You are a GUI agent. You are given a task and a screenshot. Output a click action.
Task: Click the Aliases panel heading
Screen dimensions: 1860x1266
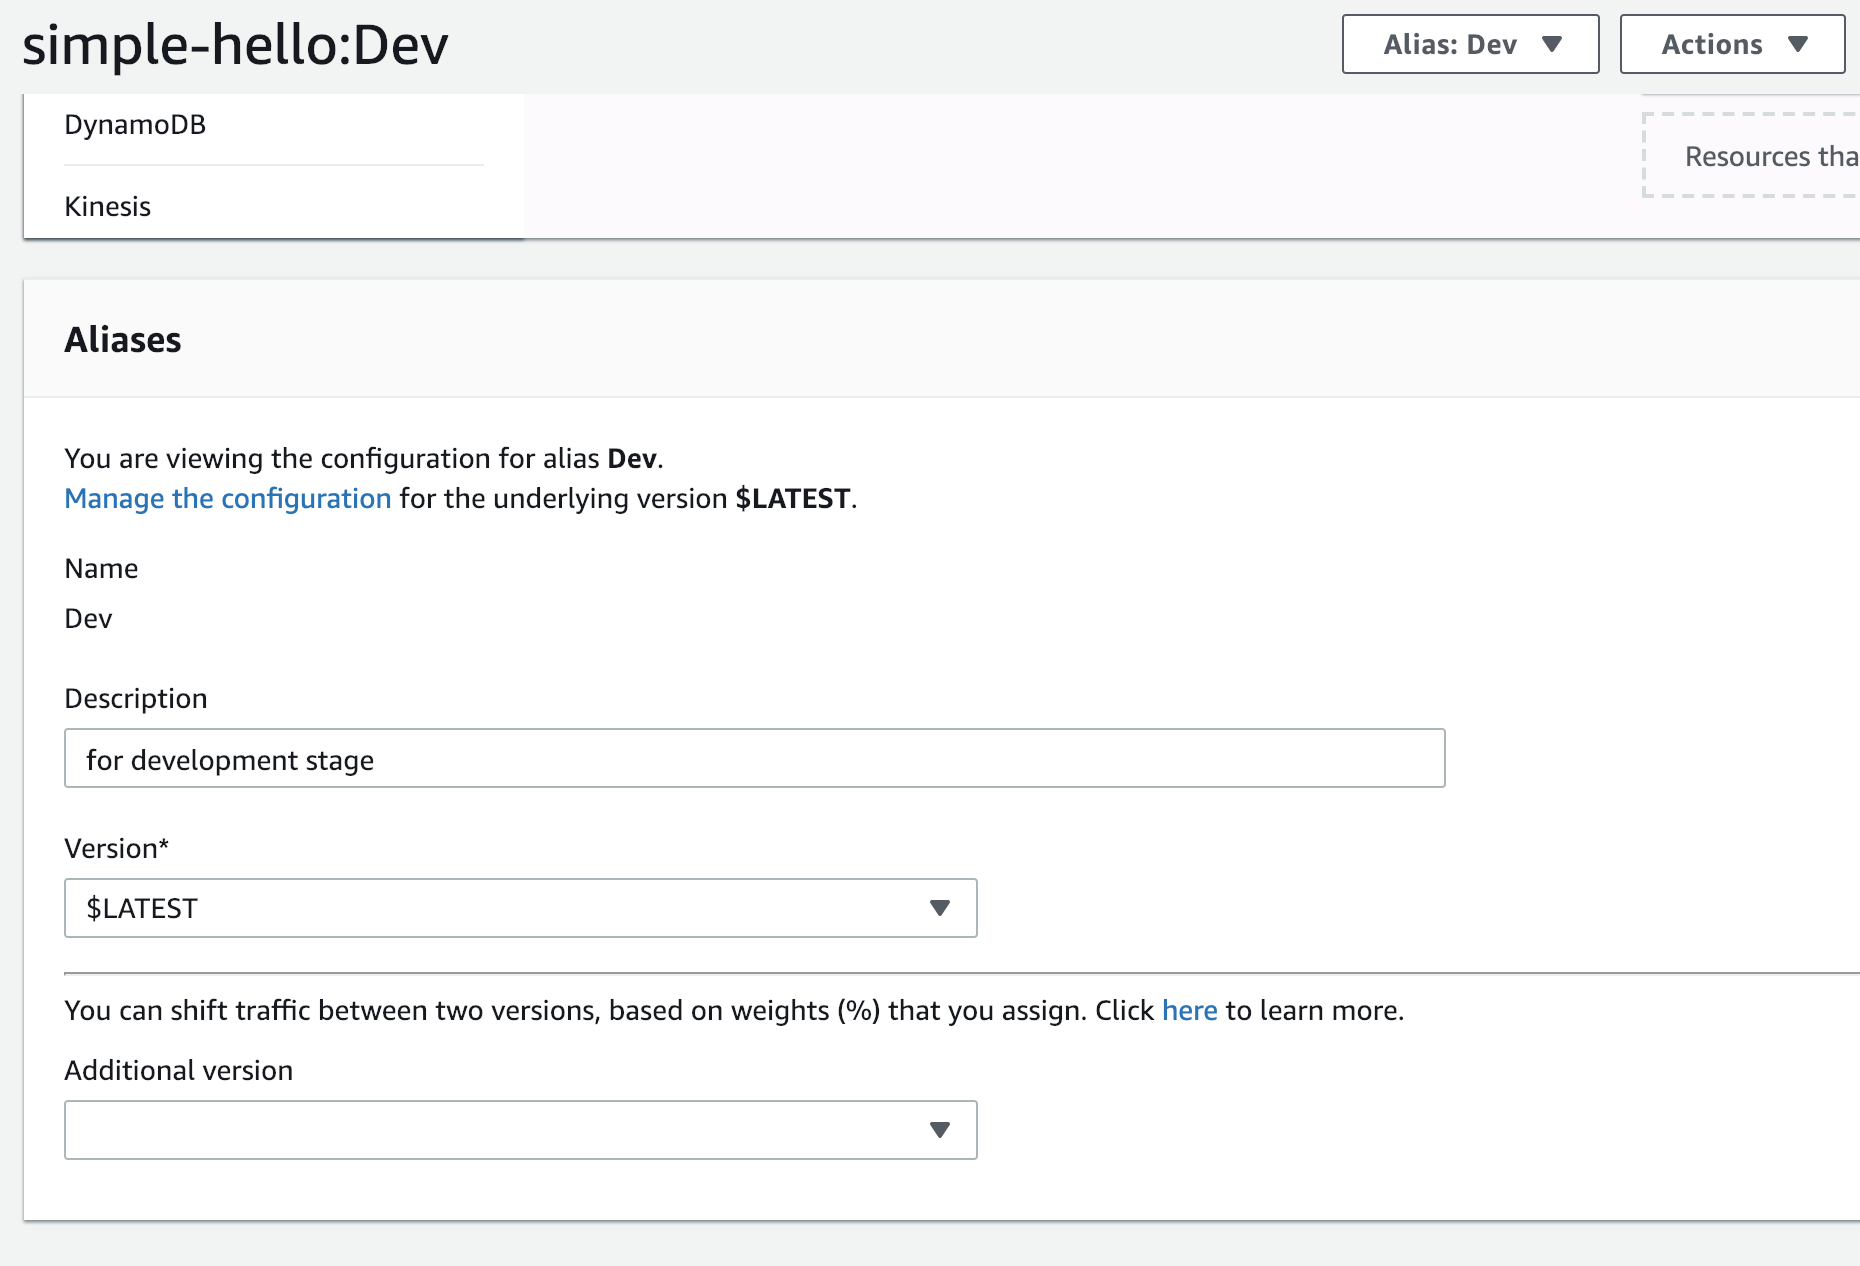tap(122, 339)
